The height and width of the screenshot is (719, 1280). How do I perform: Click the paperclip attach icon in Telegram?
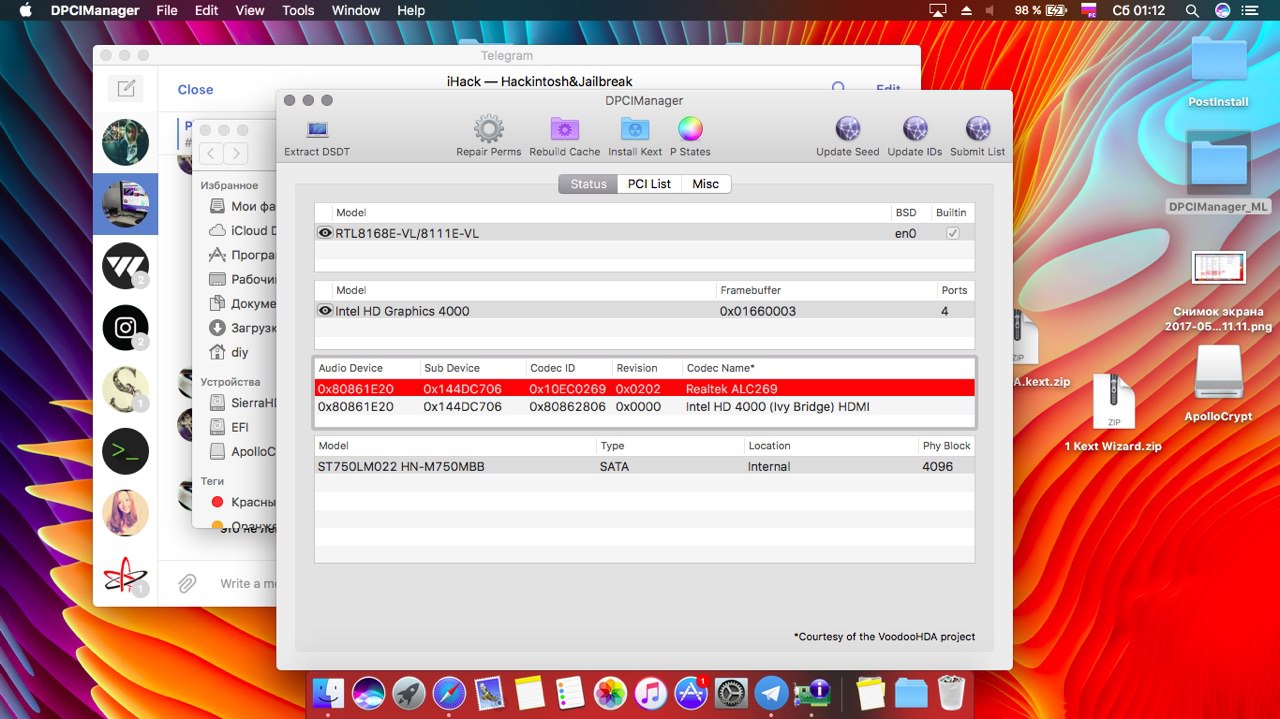coord(187,583)
